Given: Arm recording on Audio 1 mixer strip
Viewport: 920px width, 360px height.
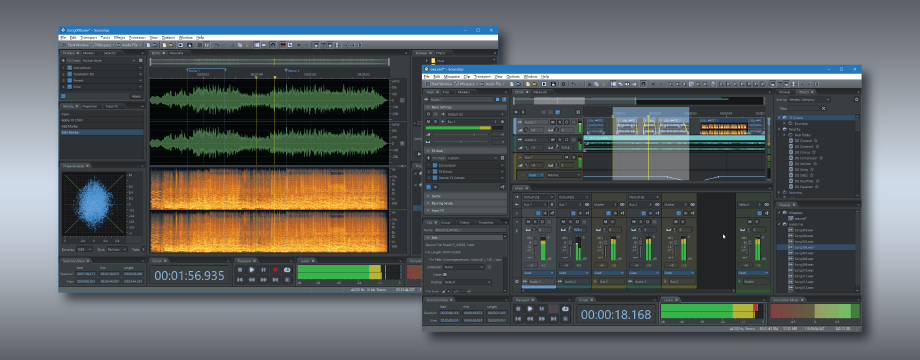Looking at the screenshot, I should [542, 222].
